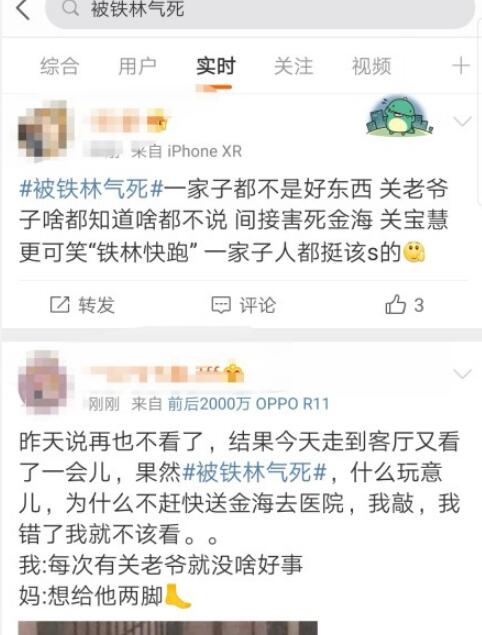Expand second post's chevron menu
This screenshot has width=482, height=635.
(x=462, y=373)
